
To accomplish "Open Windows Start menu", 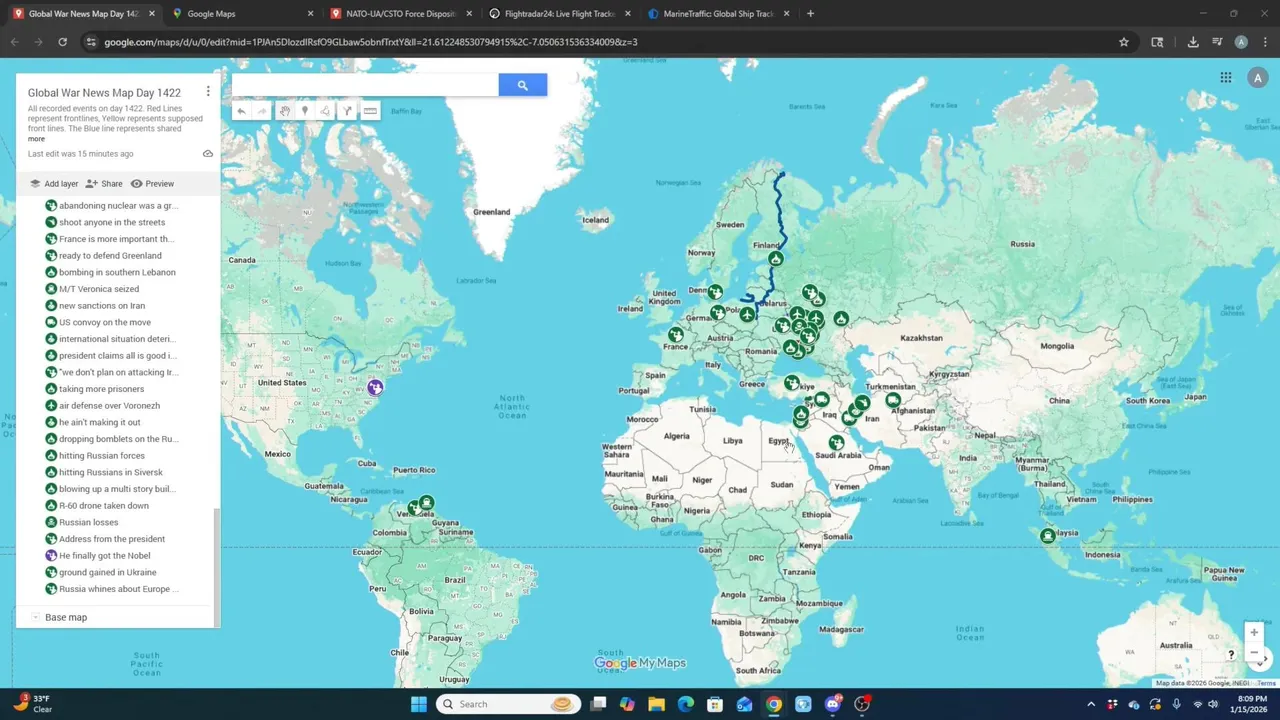I will pyautogui.click(x=418, y=704).
